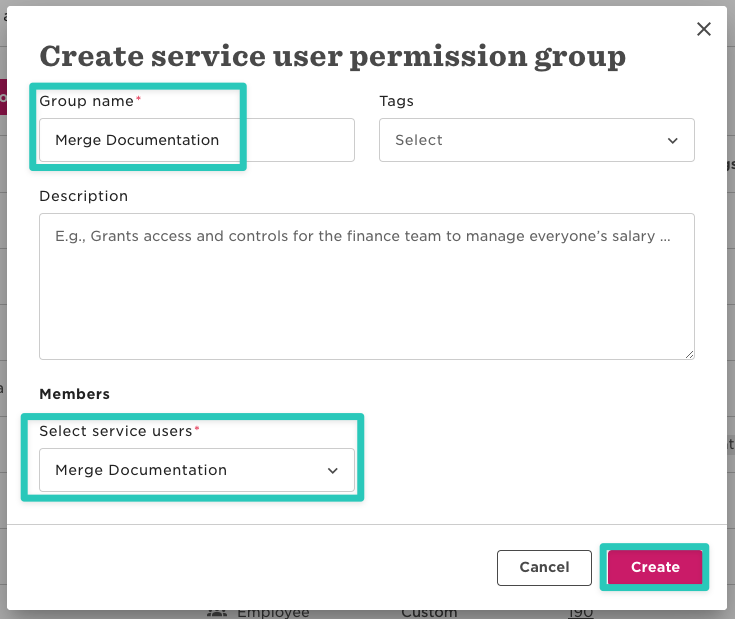Image resolution: width=735 pixels, height=619 pixels.
Task: Click the Select service users label
Action: (115, 431)
